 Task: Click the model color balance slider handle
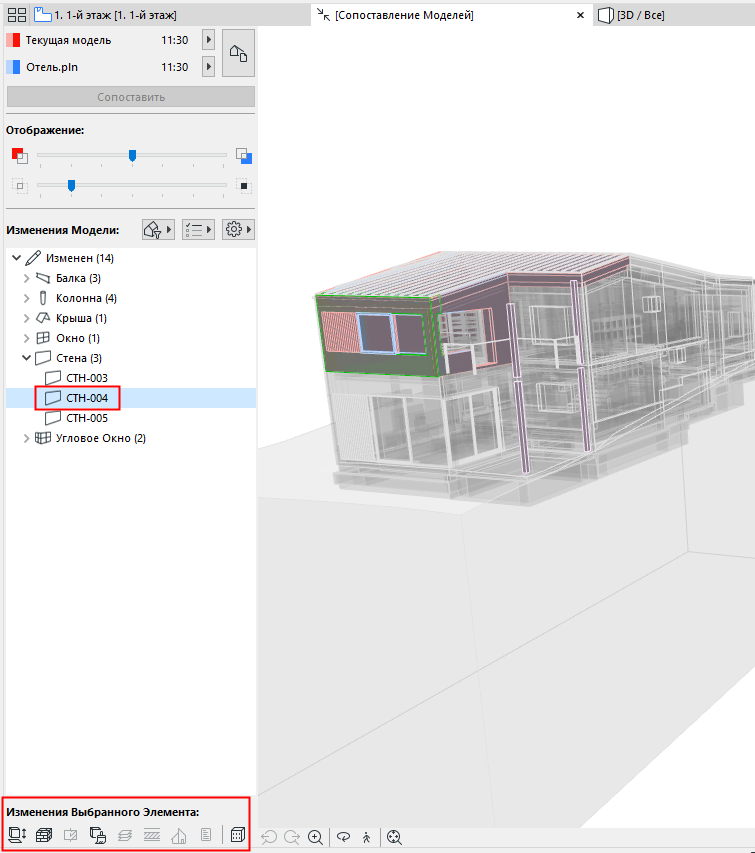[132, 156]
